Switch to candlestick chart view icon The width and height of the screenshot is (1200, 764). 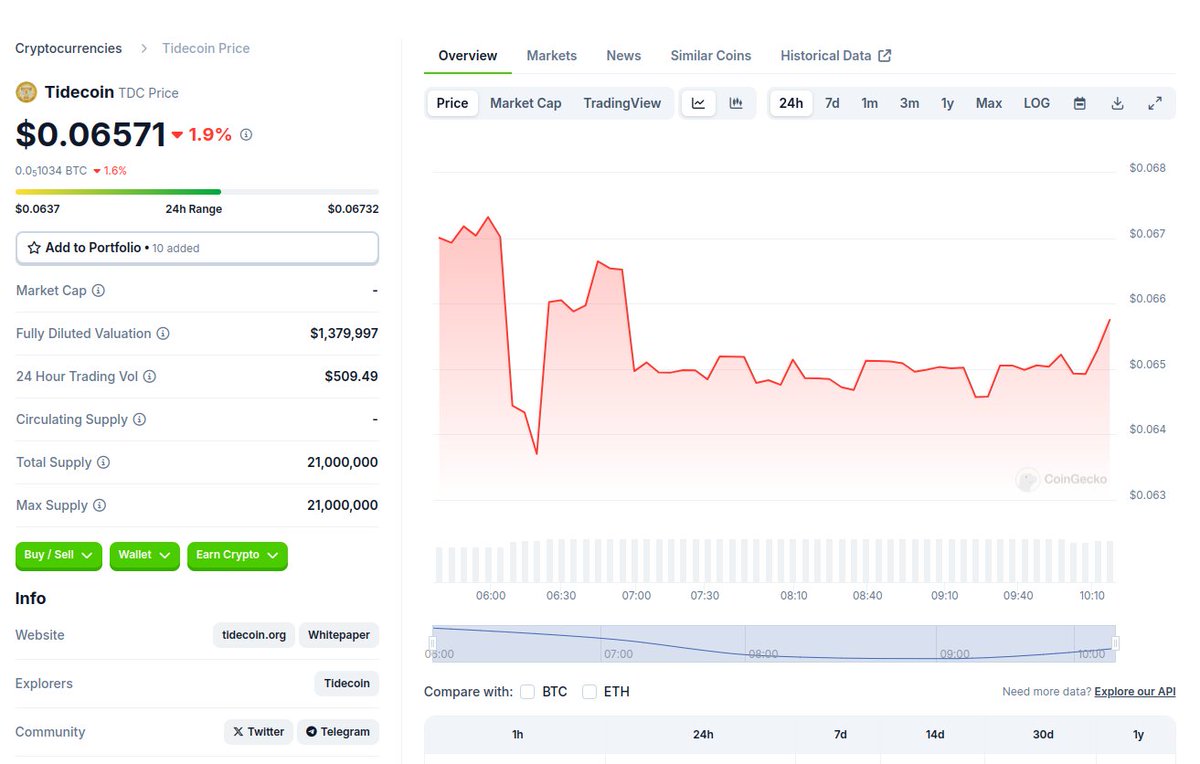[x=736, y=103]
